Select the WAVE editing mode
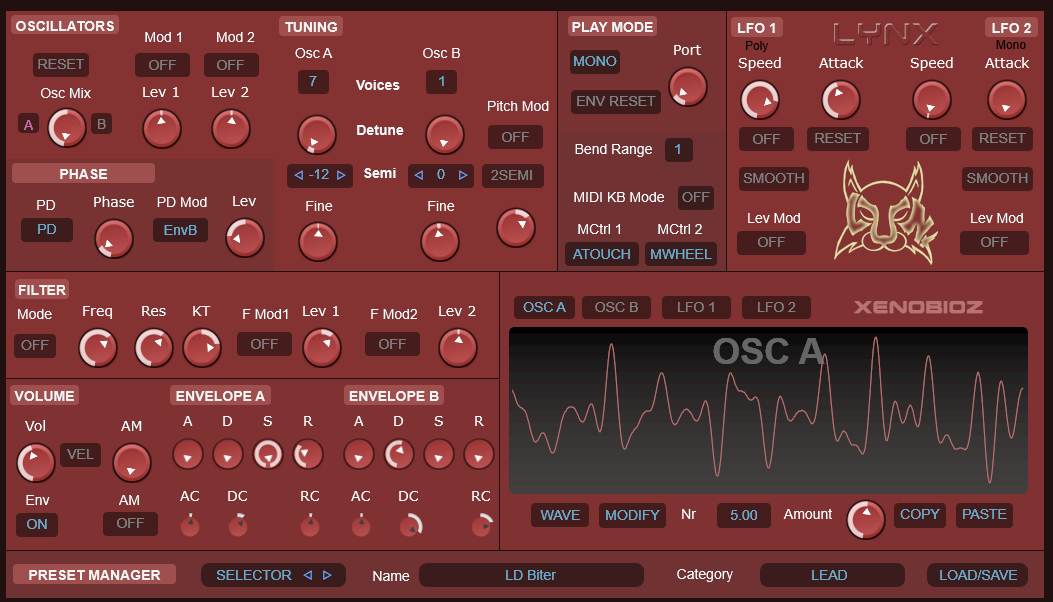 pos(560,515)
